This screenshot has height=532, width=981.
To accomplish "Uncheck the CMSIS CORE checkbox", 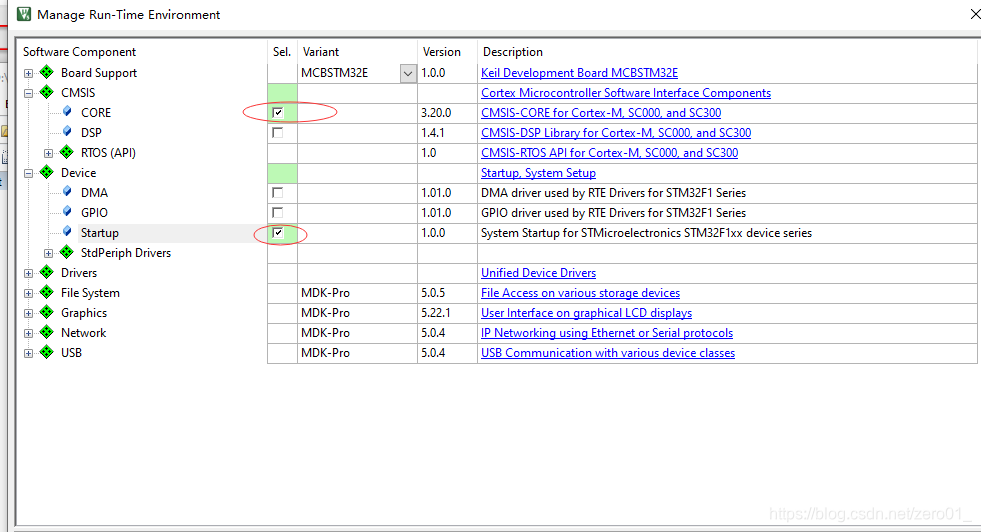I will tap(278, 113).
